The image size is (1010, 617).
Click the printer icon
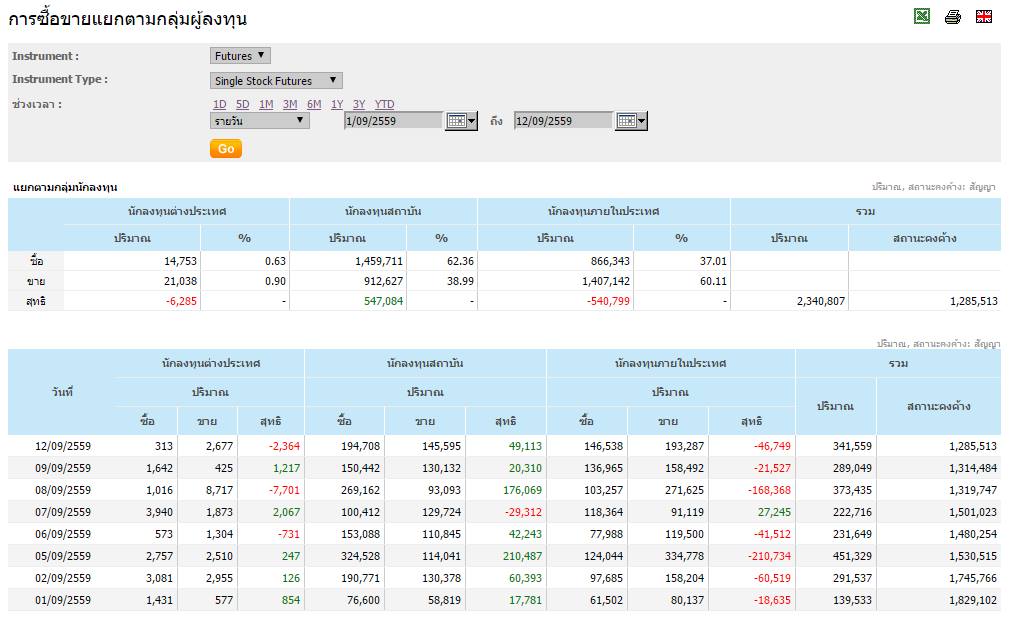click(x=953, y=17)
